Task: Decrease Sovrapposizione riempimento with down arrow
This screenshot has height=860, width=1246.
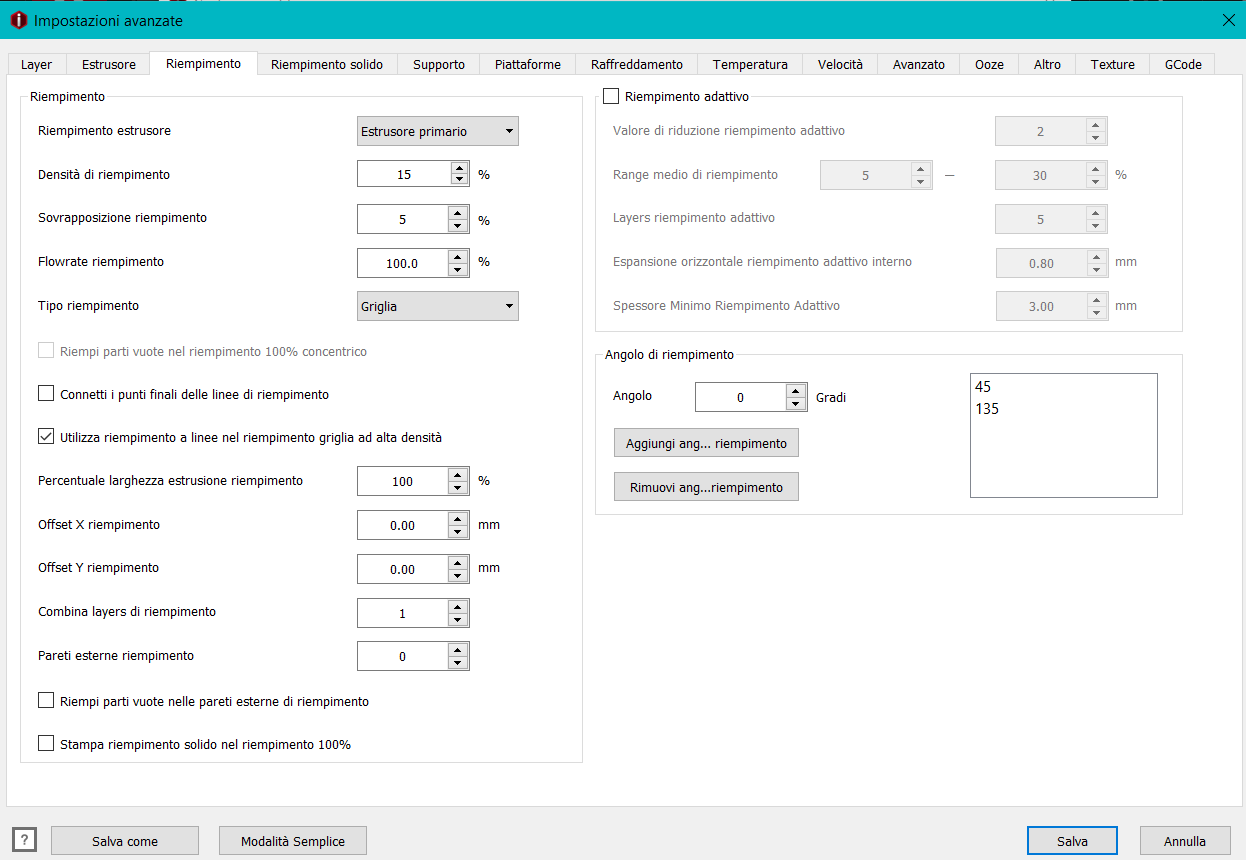Action: pyautogui.click(x=459, y=225)
